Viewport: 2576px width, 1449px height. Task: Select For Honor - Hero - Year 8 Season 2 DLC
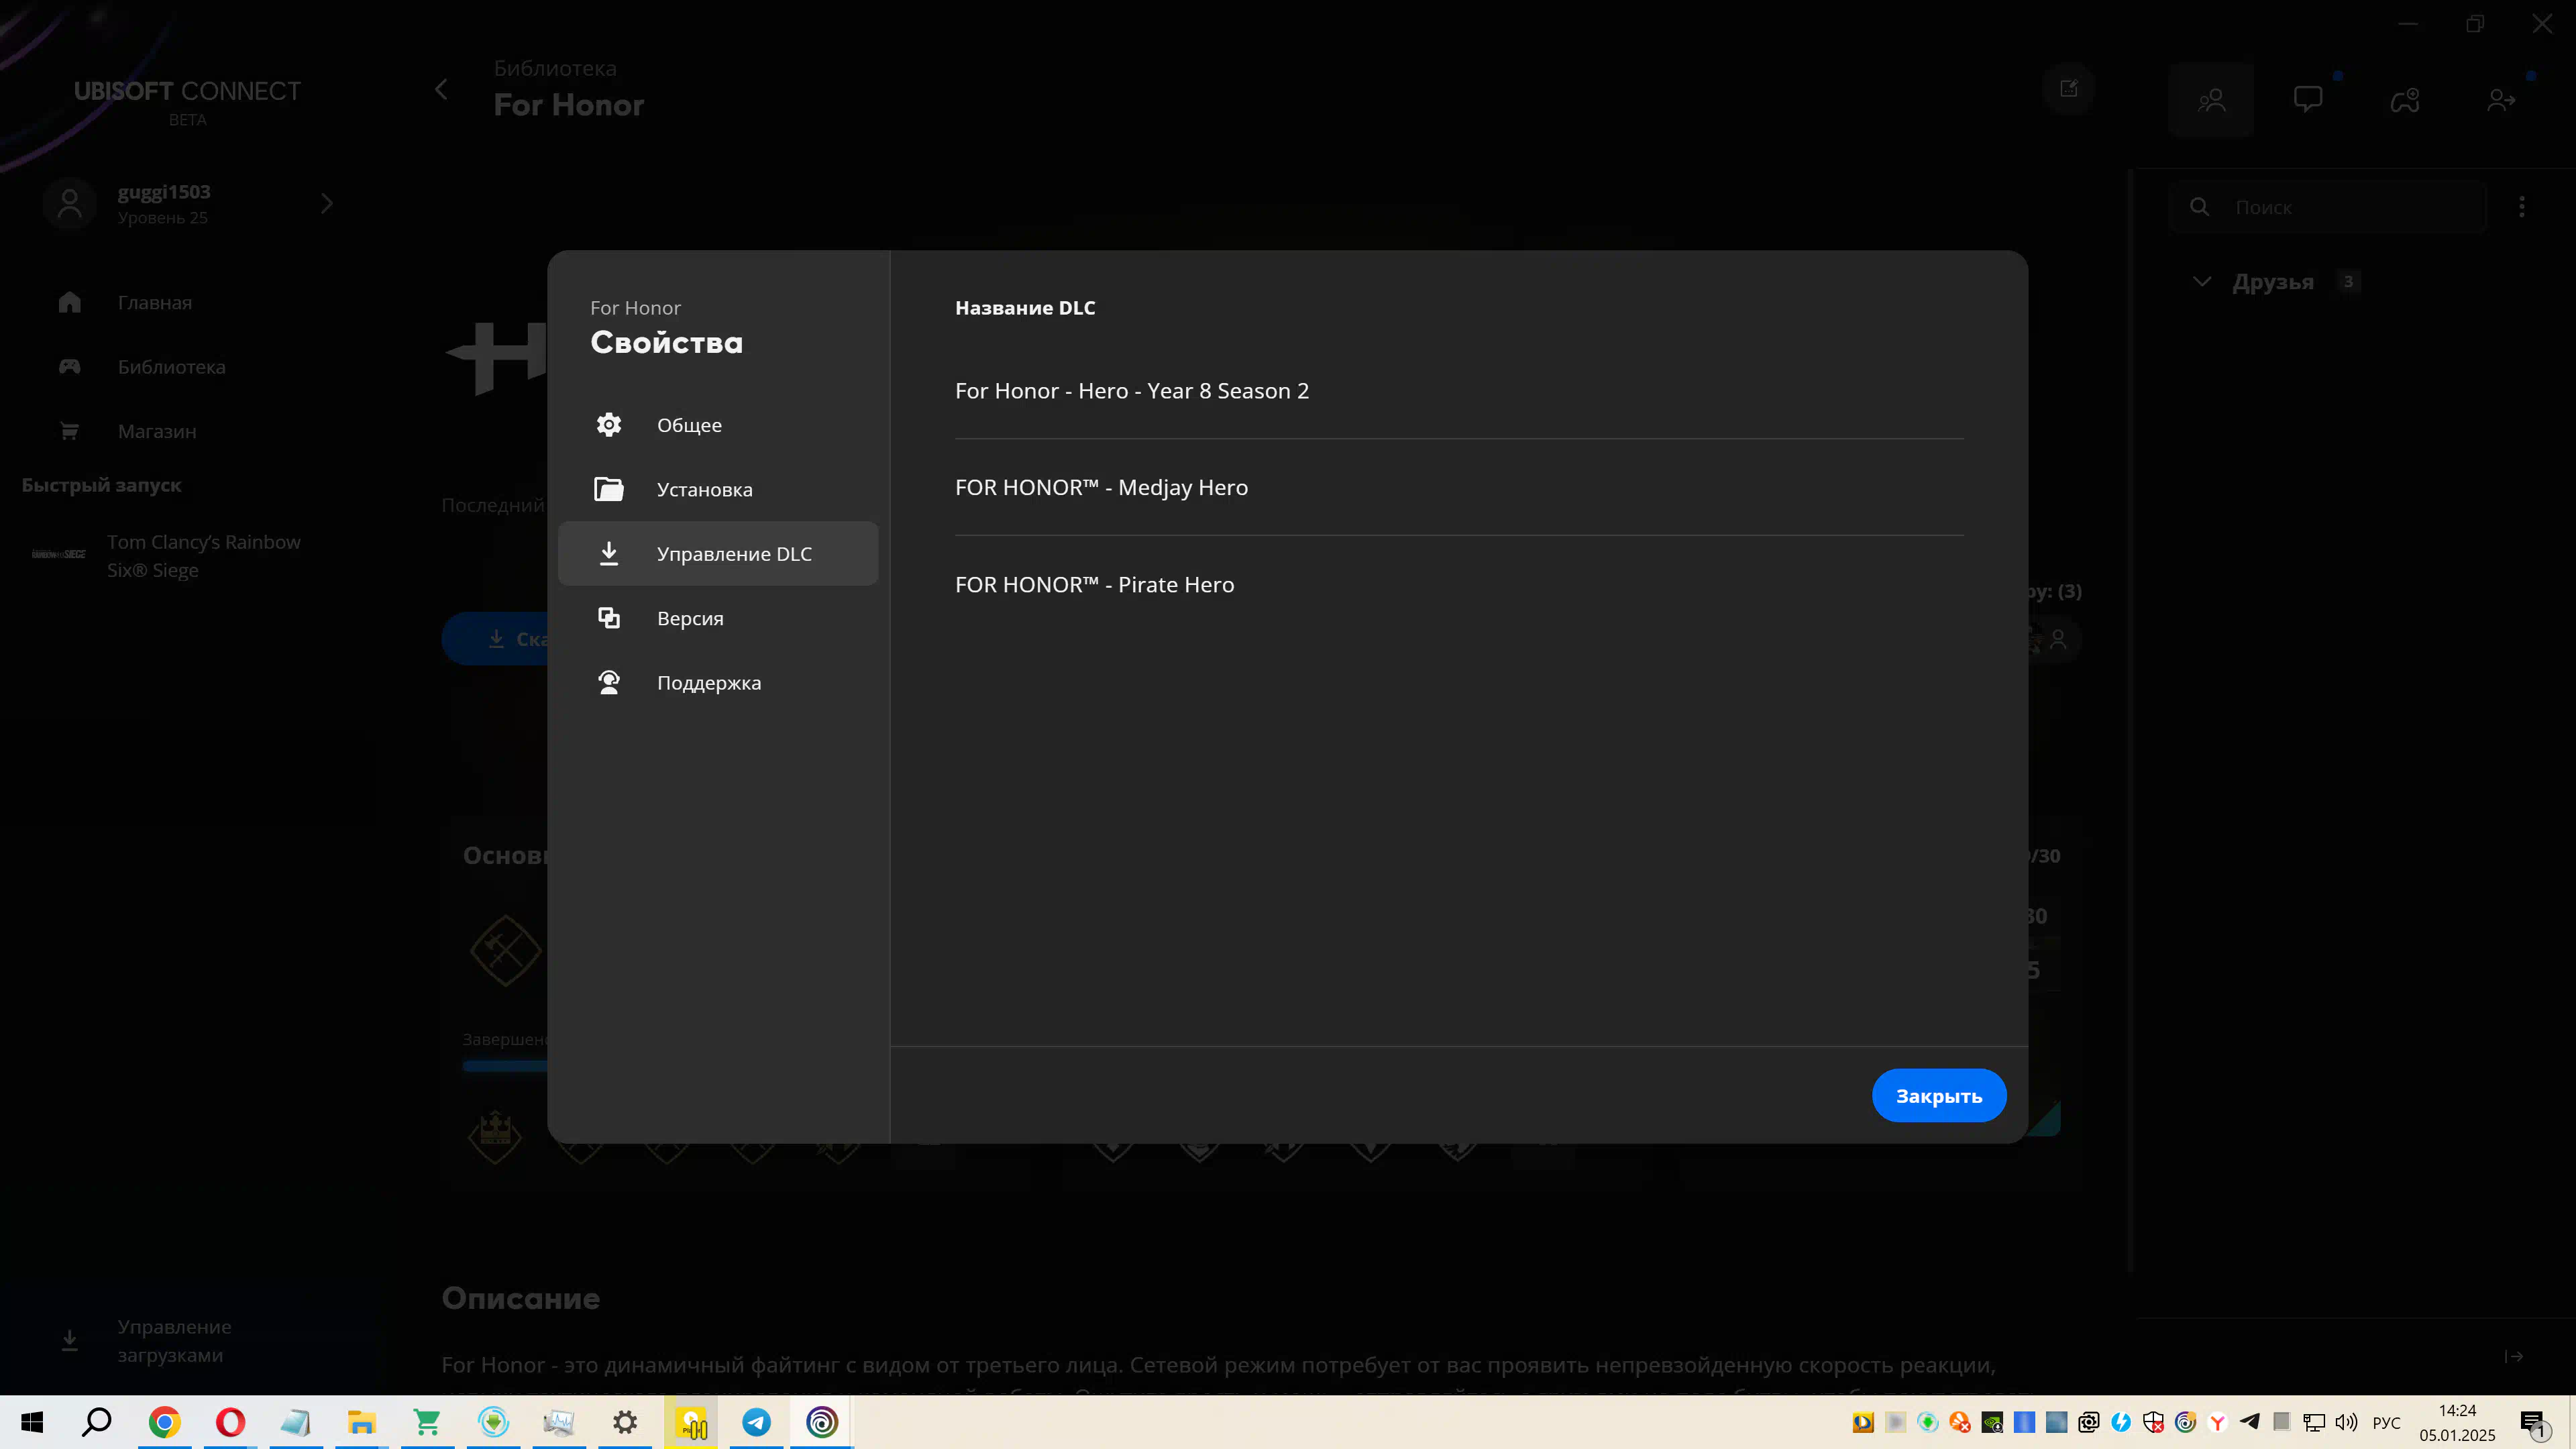(1459, 391)
